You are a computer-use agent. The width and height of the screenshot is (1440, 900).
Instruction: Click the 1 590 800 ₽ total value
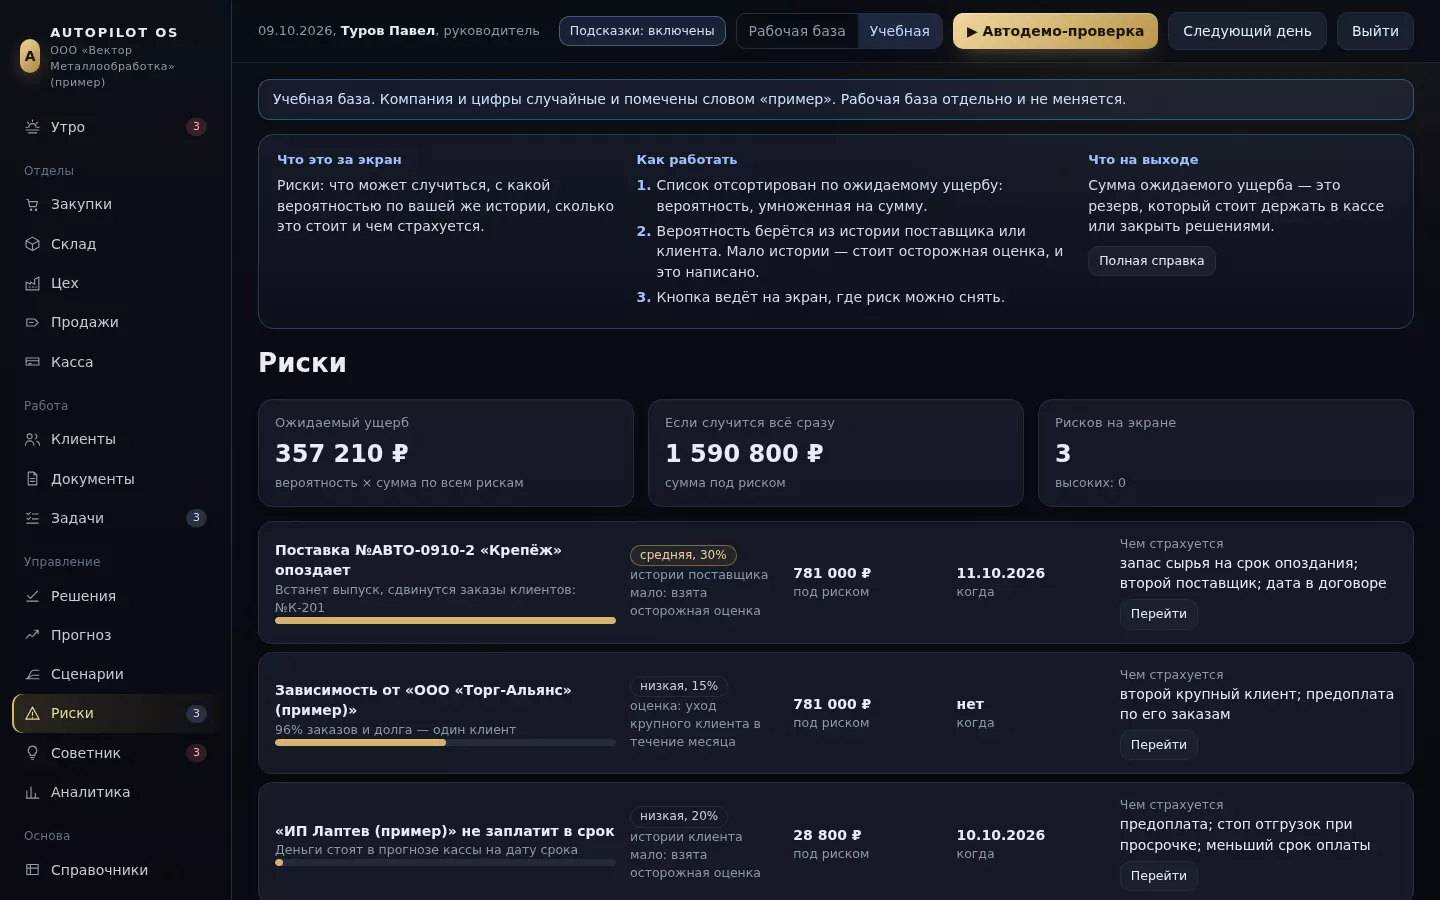[744, 453]
